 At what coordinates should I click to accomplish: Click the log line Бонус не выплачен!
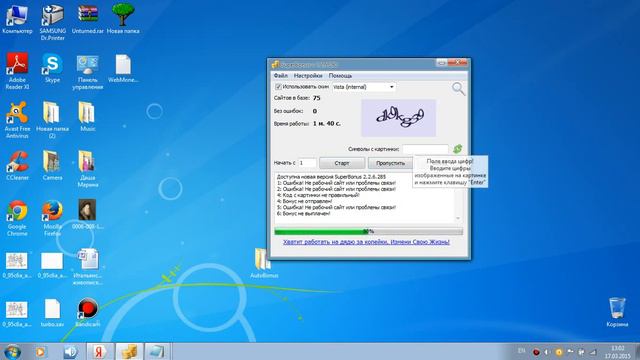point(303,213)
